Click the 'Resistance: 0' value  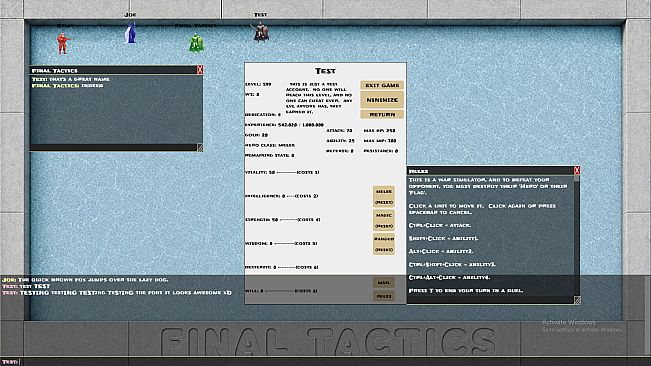point(381,151)
